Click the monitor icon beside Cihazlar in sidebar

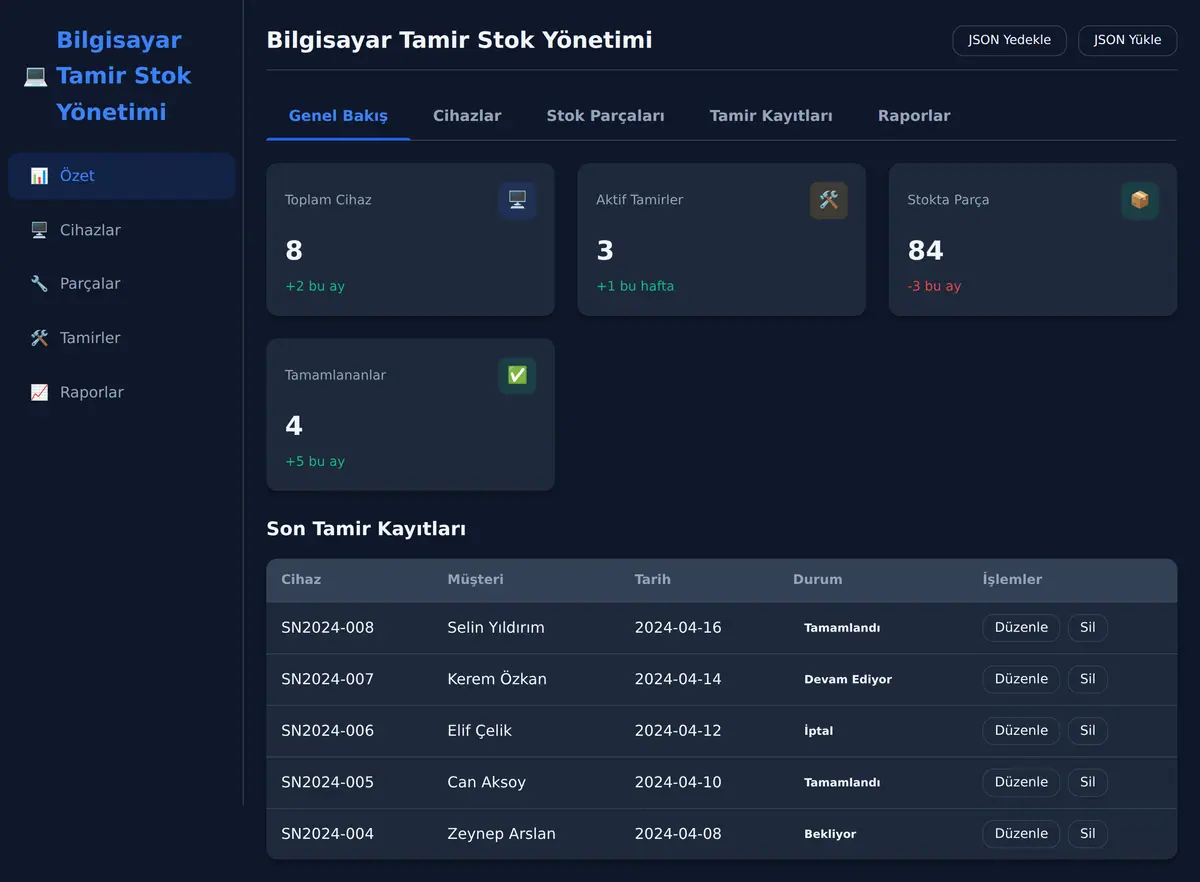coord(39,230)
